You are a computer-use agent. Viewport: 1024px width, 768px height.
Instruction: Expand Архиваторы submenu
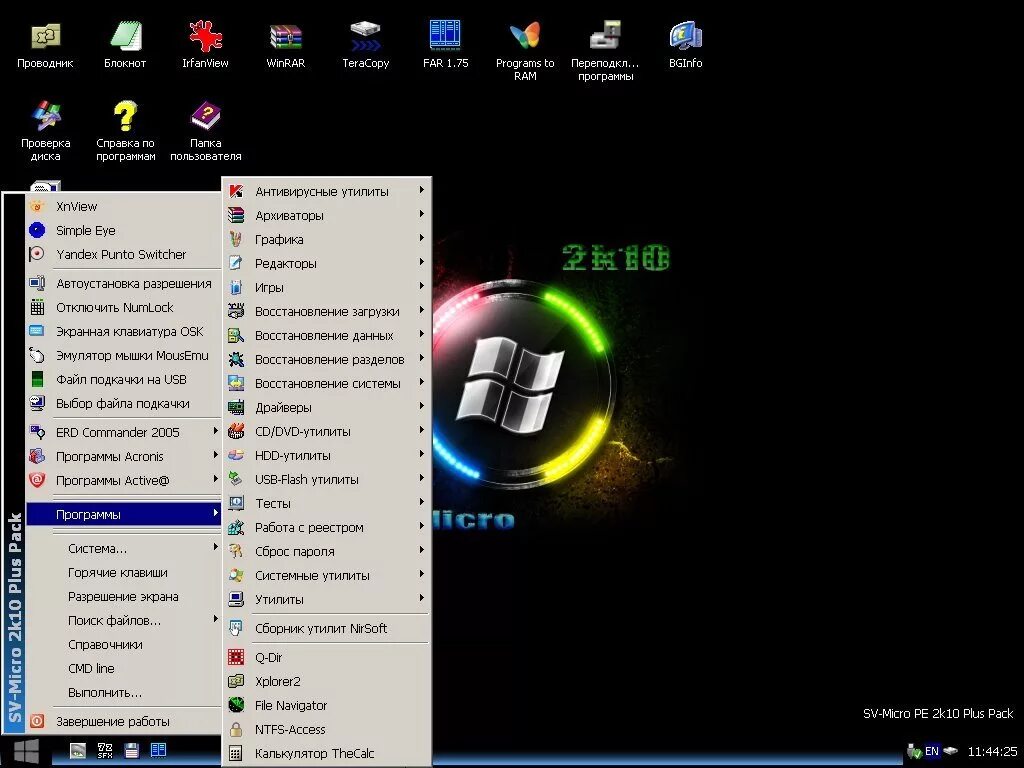327,216
